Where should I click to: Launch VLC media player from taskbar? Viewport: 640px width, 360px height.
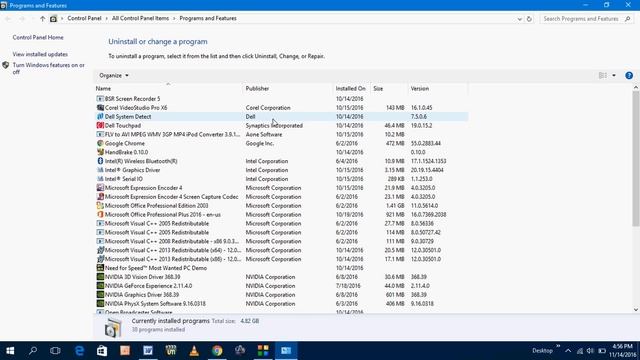pos(194,351)
